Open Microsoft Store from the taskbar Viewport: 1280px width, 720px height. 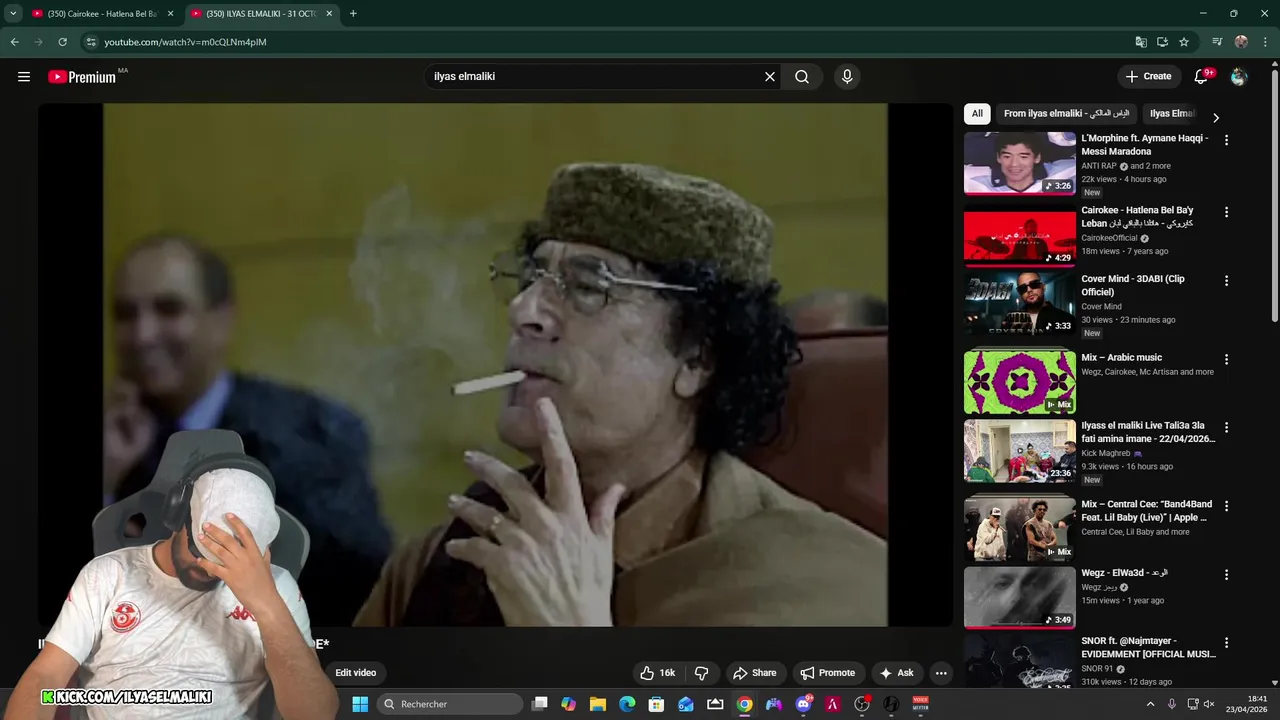click(656, 704)
